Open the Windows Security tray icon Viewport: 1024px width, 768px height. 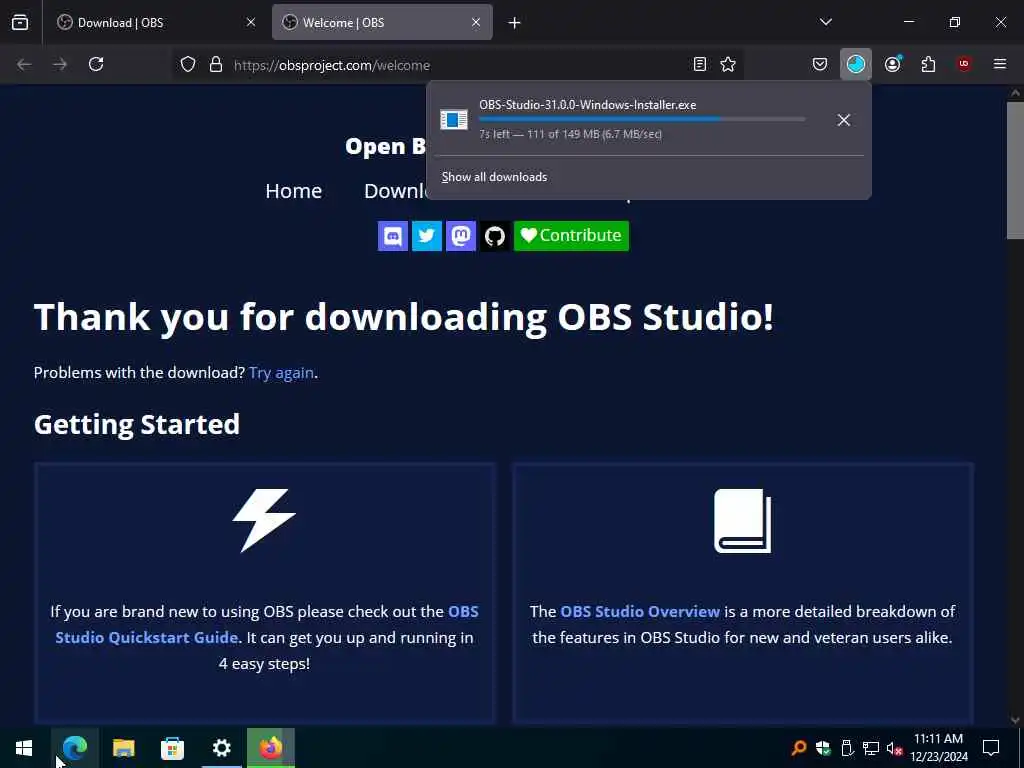(823, 748)
